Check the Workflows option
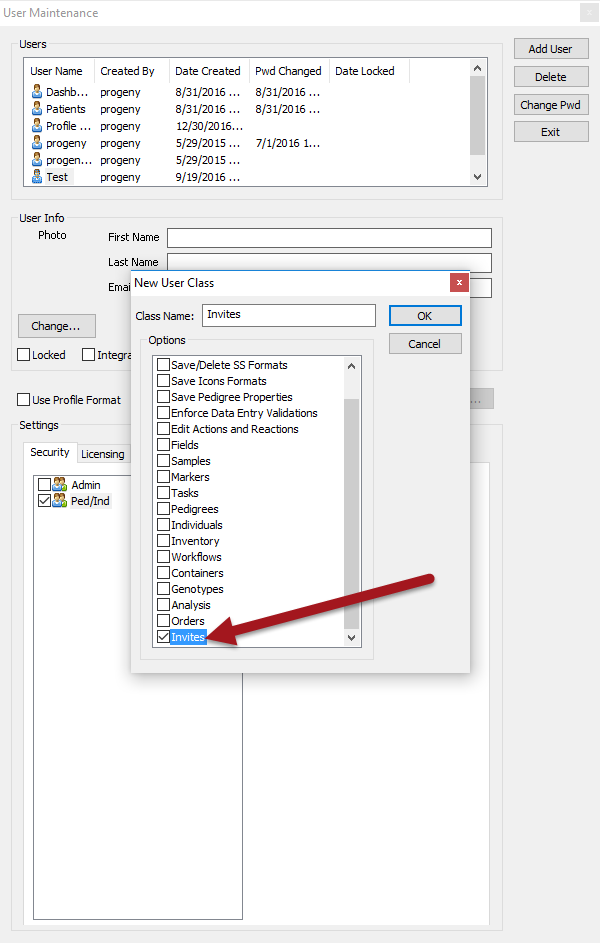Viewport: 600px width, 943px height. coord(163,557)
